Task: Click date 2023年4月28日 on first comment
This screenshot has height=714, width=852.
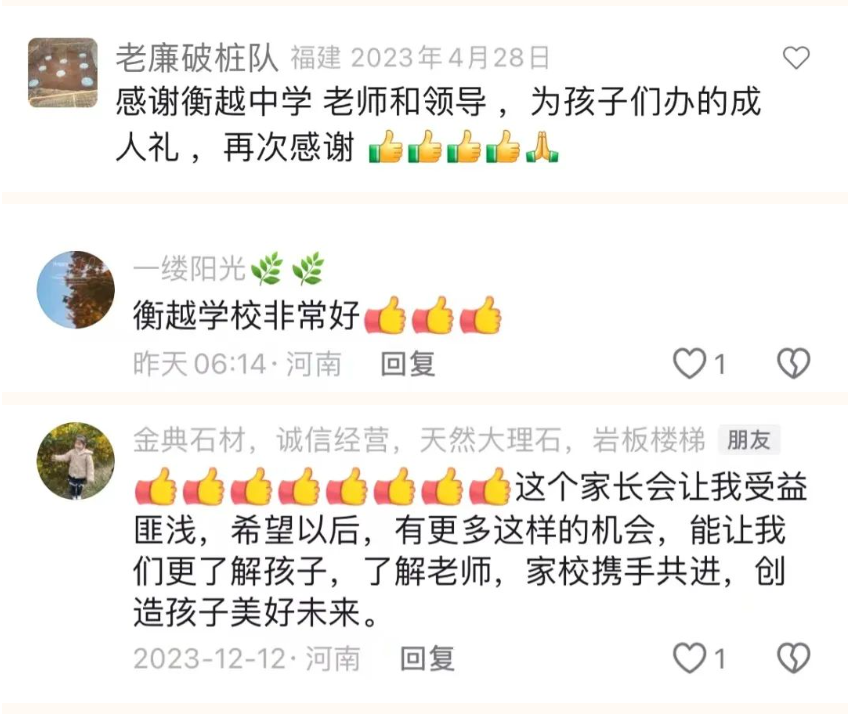Action: tap(450, 58)
